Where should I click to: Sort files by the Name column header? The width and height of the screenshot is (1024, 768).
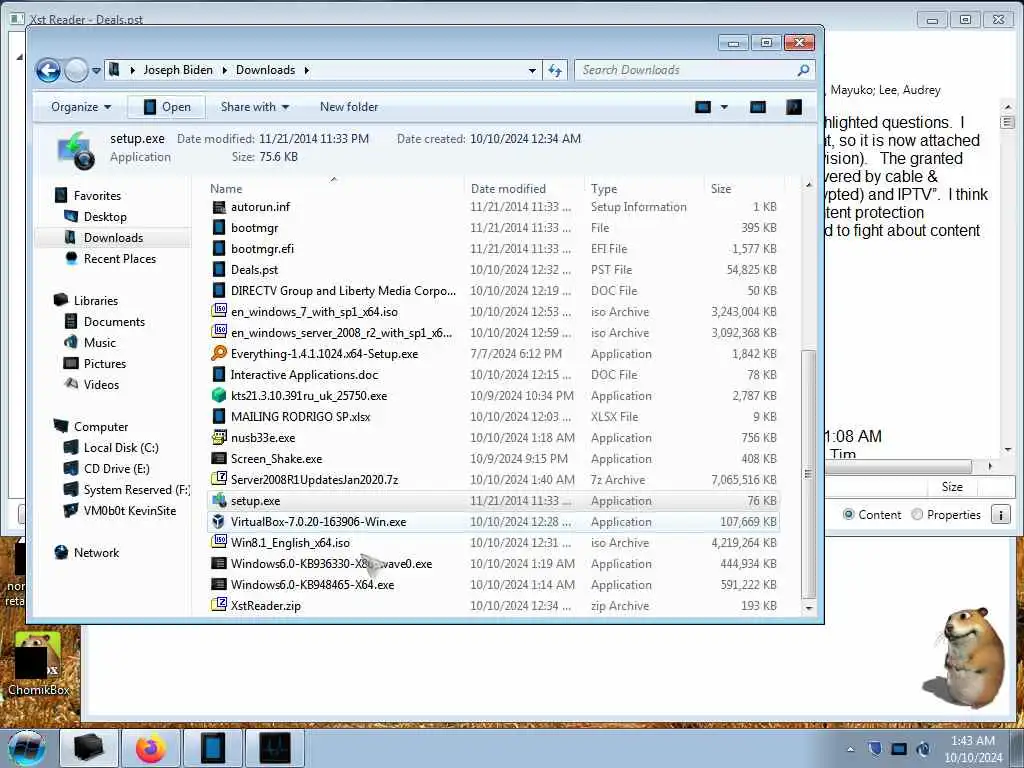pyautogui.click(x=226, y=189)
